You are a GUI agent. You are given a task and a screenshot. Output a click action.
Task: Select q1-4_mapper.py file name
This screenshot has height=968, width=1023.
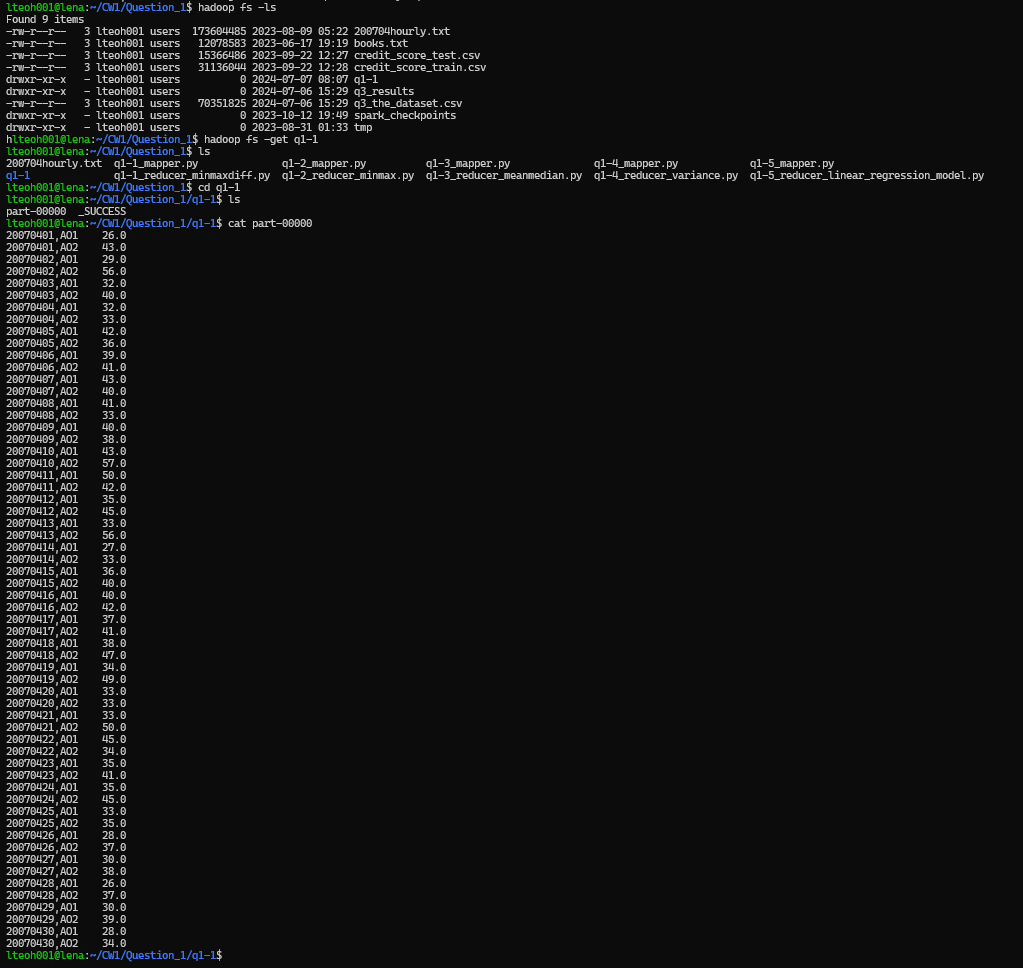635,164
